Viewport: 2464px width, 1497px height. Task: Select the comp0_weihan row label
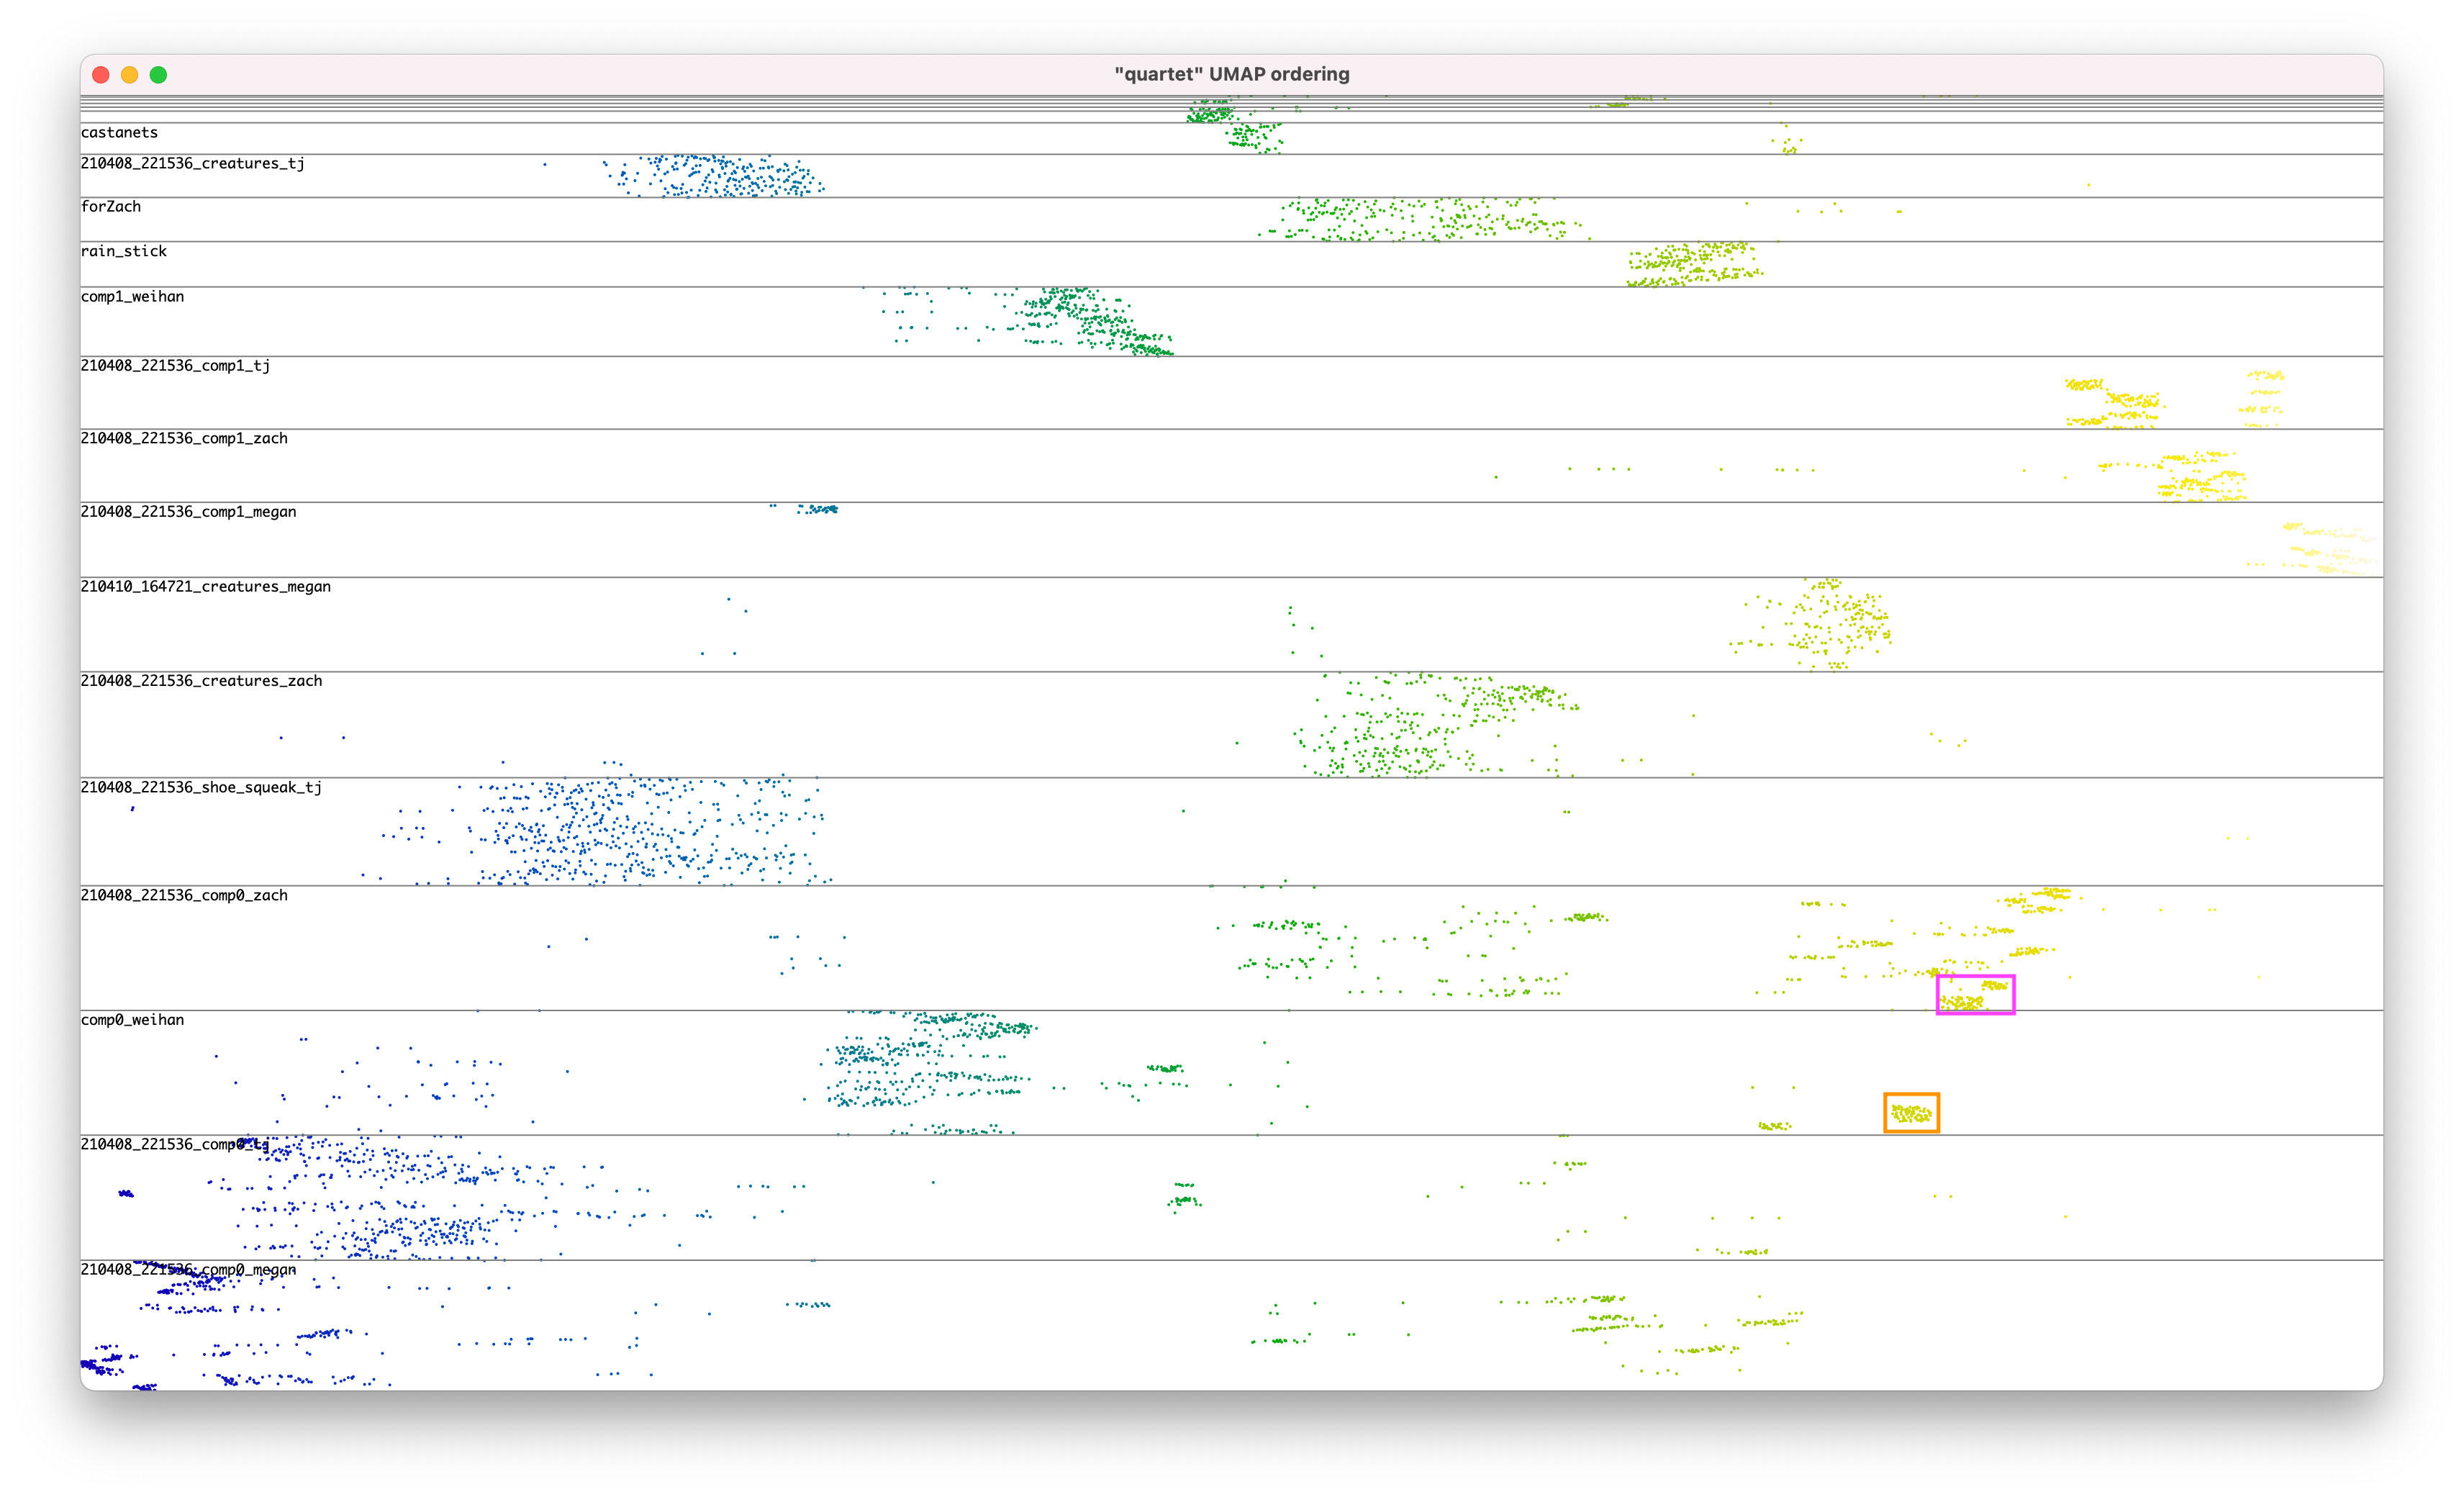click(132, 1020)
